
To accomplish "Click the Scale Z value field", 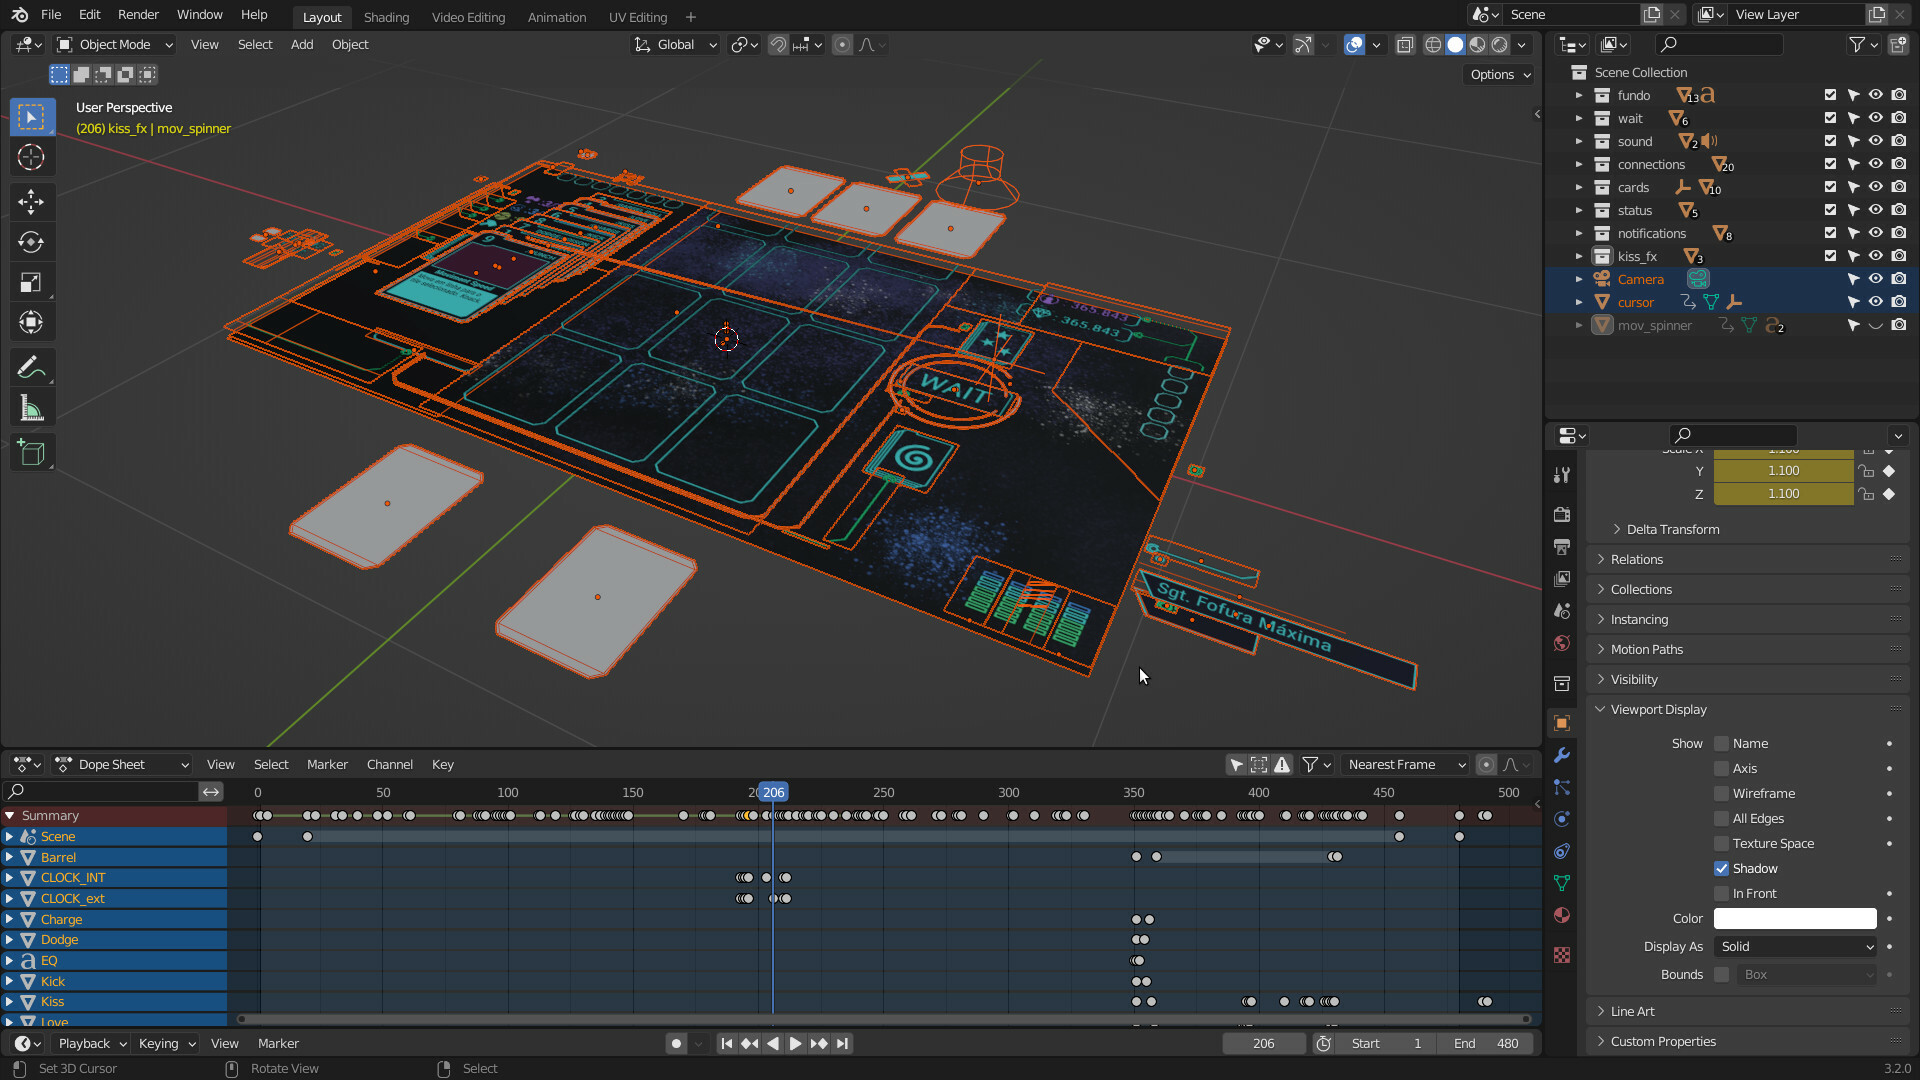I will 1784,494.
